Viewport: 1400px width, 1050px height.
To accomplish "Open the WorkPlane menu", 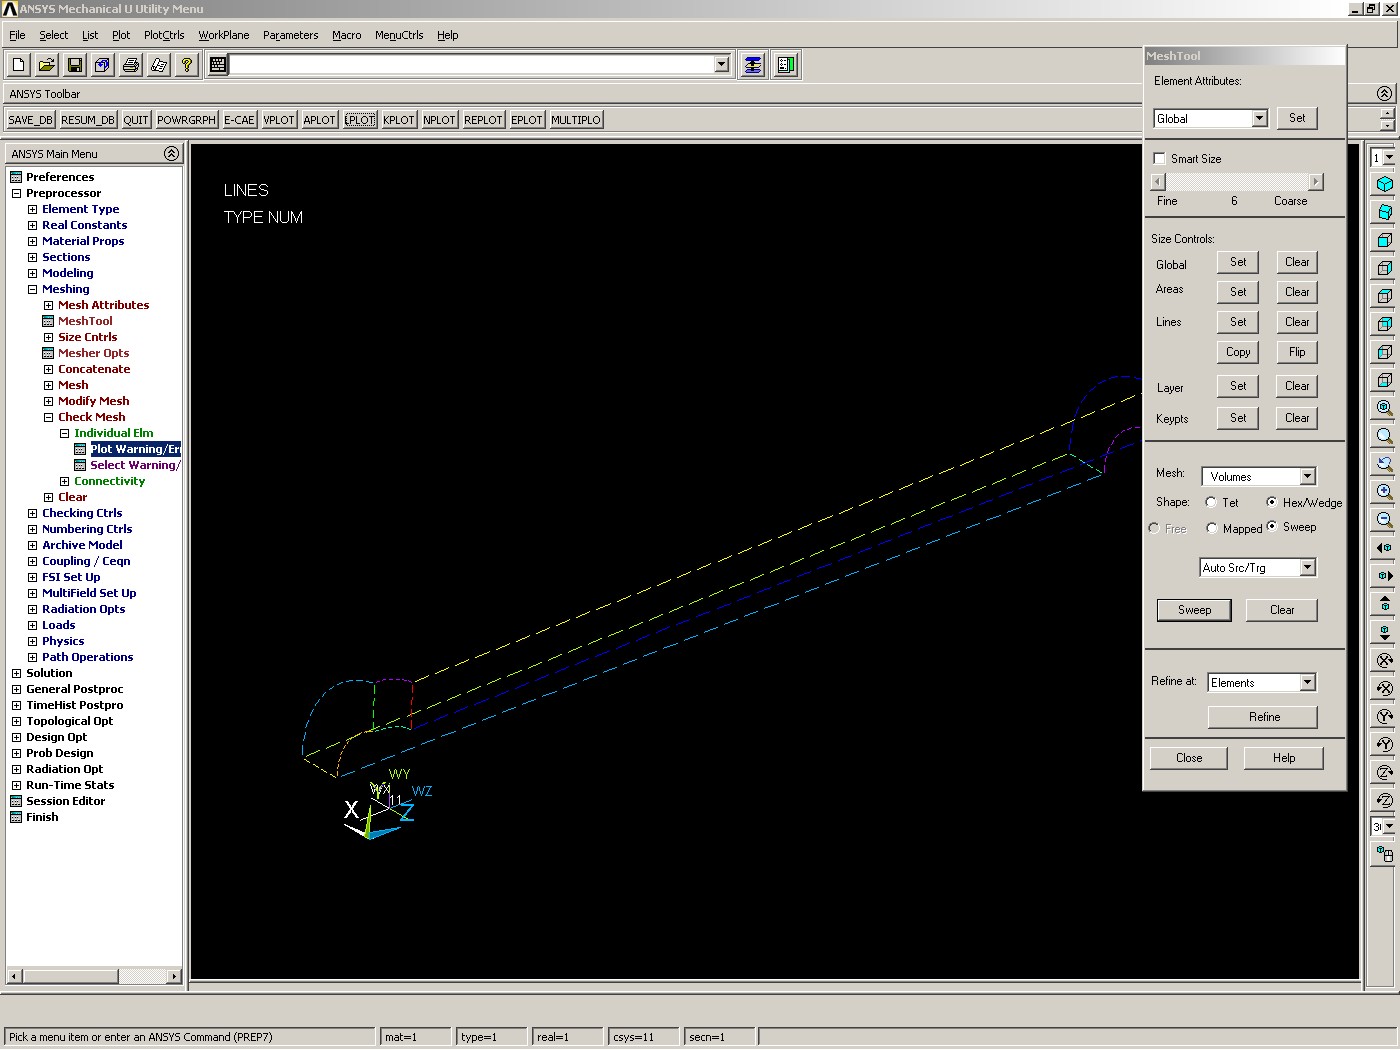I will coord(224,35).
